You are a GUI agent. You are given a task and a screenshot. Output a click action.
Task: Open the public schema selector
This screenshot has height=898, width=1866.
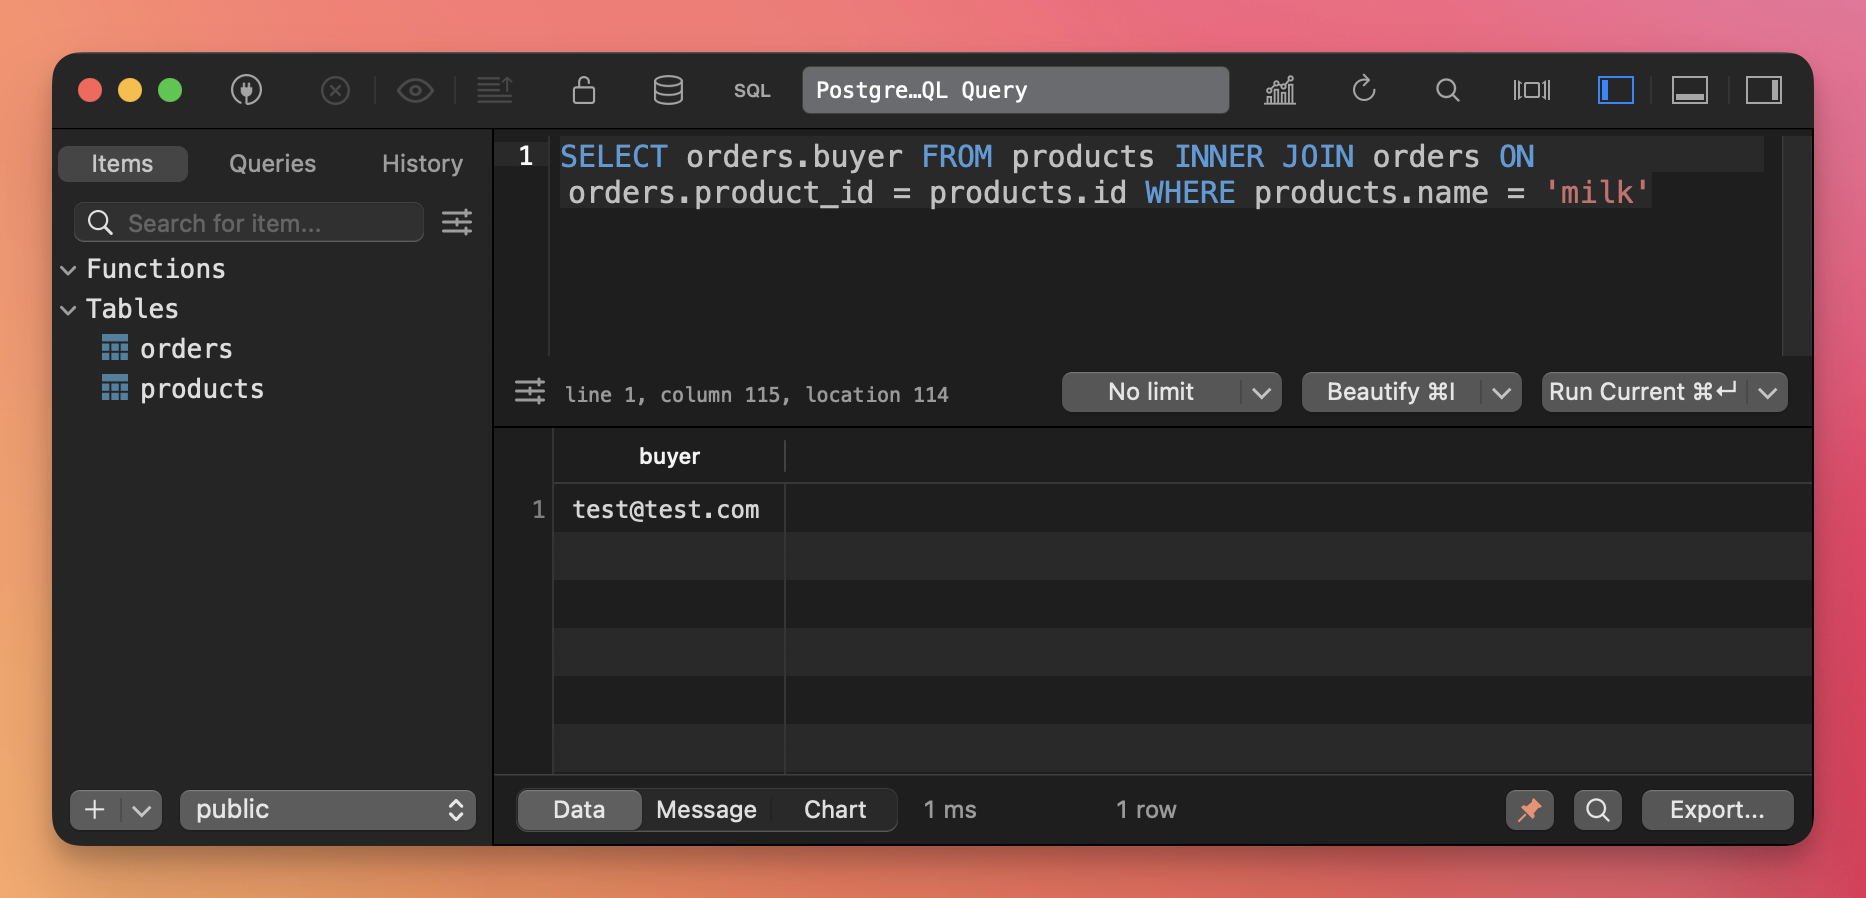tap(328, 810)
